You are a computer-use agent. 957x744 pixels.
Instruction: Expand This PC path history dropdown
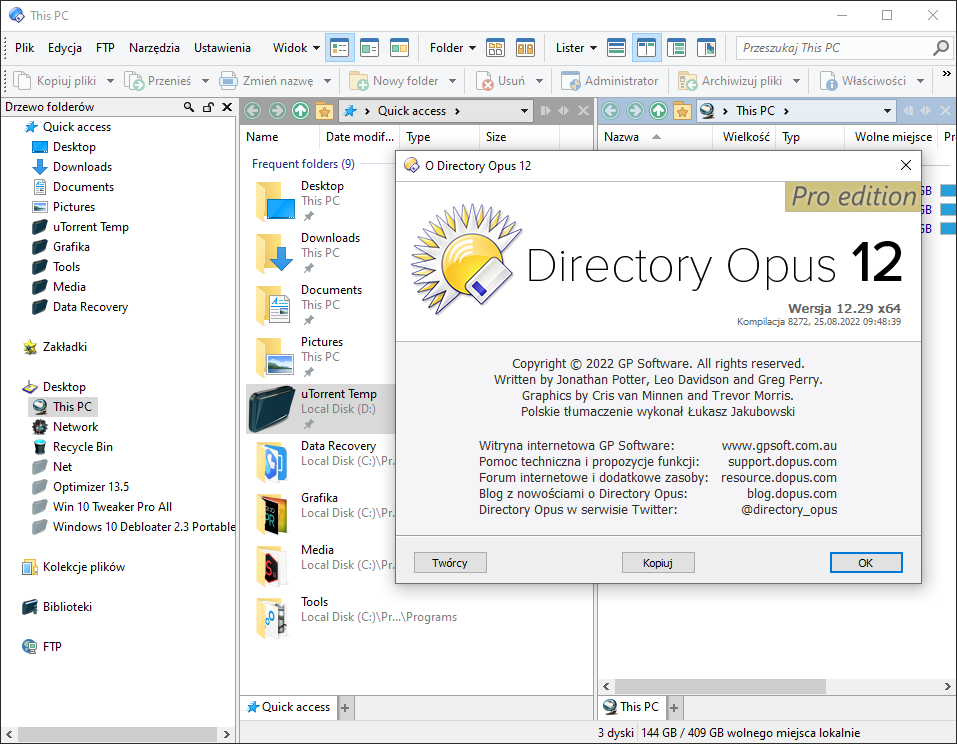tap(887, 110)
